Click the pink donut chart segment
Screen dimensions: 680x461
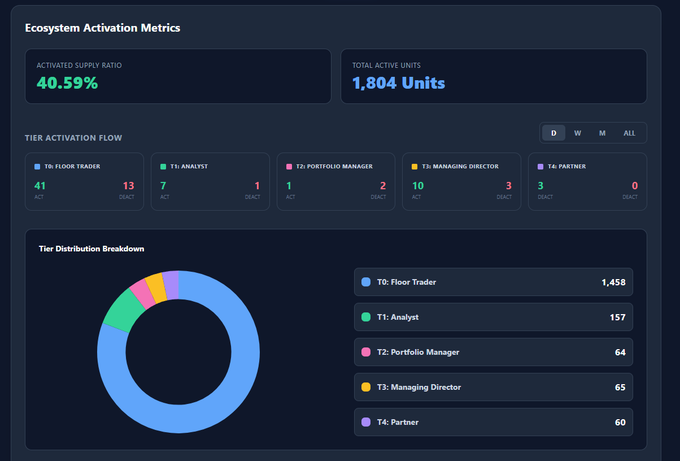point(143,293)
